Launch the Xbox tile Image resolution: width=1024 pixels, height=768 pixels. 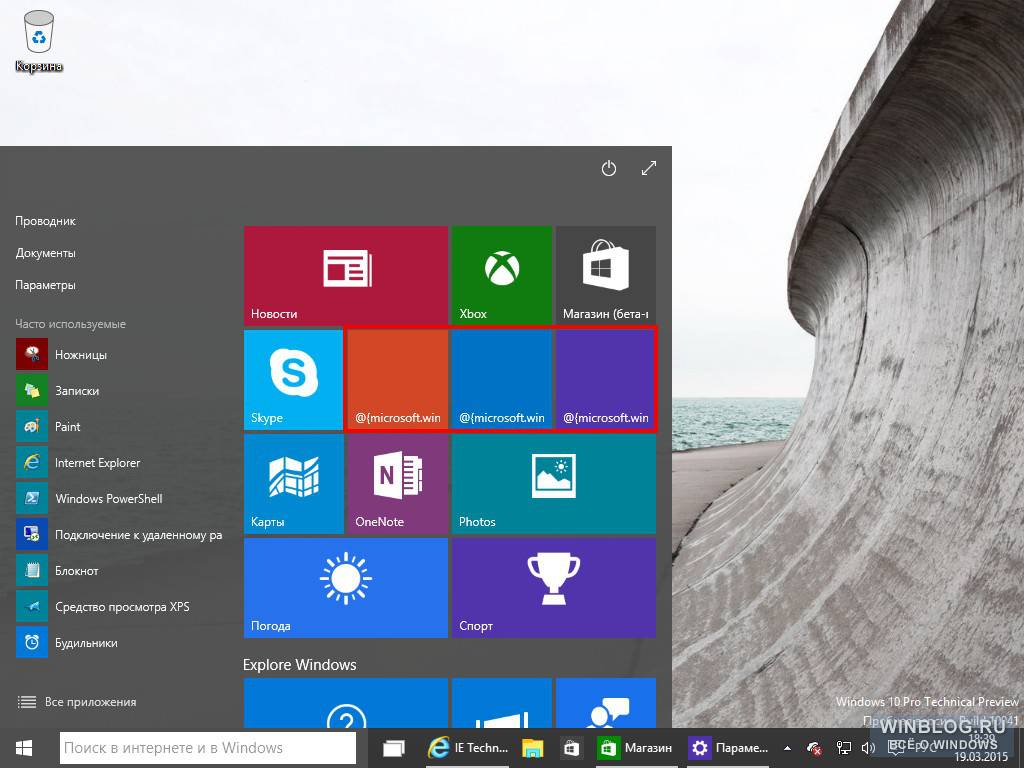click(502, 276)
